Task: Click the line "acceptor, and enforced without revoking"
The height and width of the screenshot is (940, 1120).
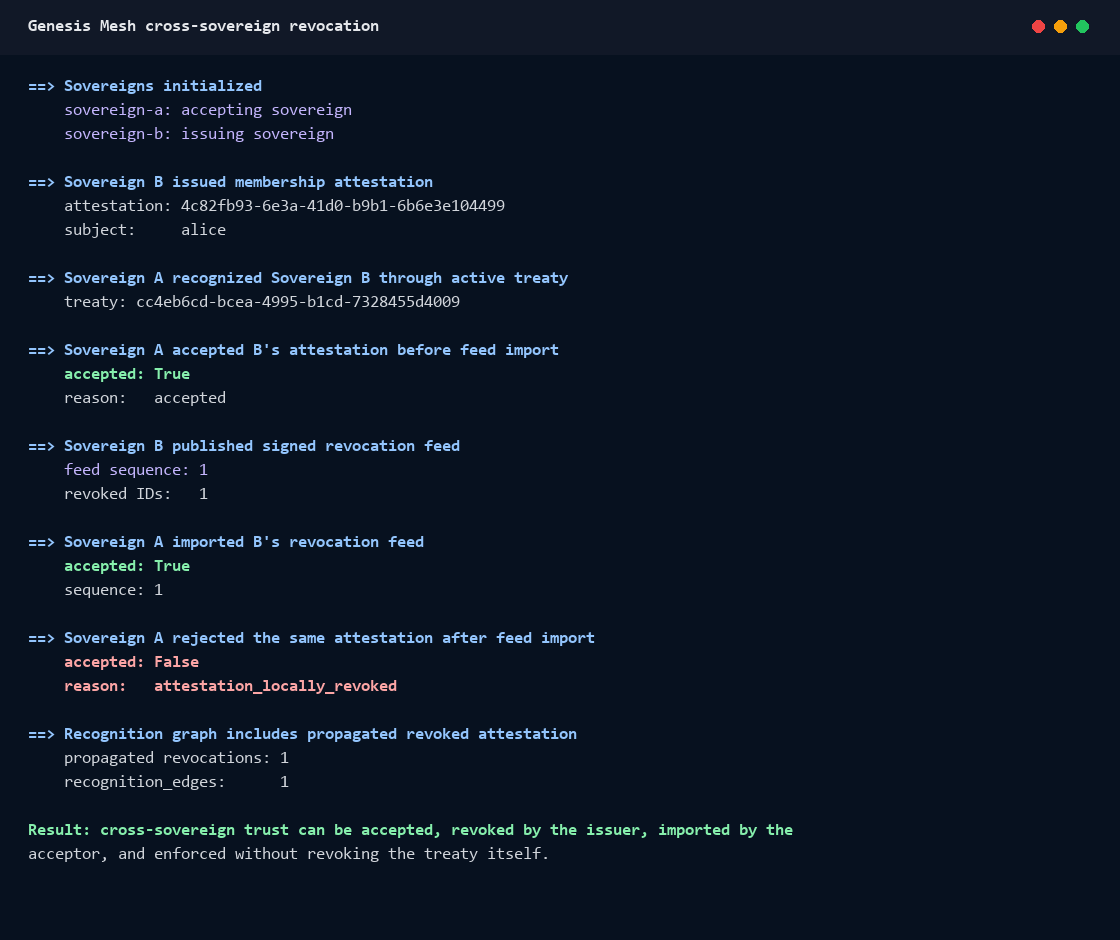Action: click(x=289, y=854)
